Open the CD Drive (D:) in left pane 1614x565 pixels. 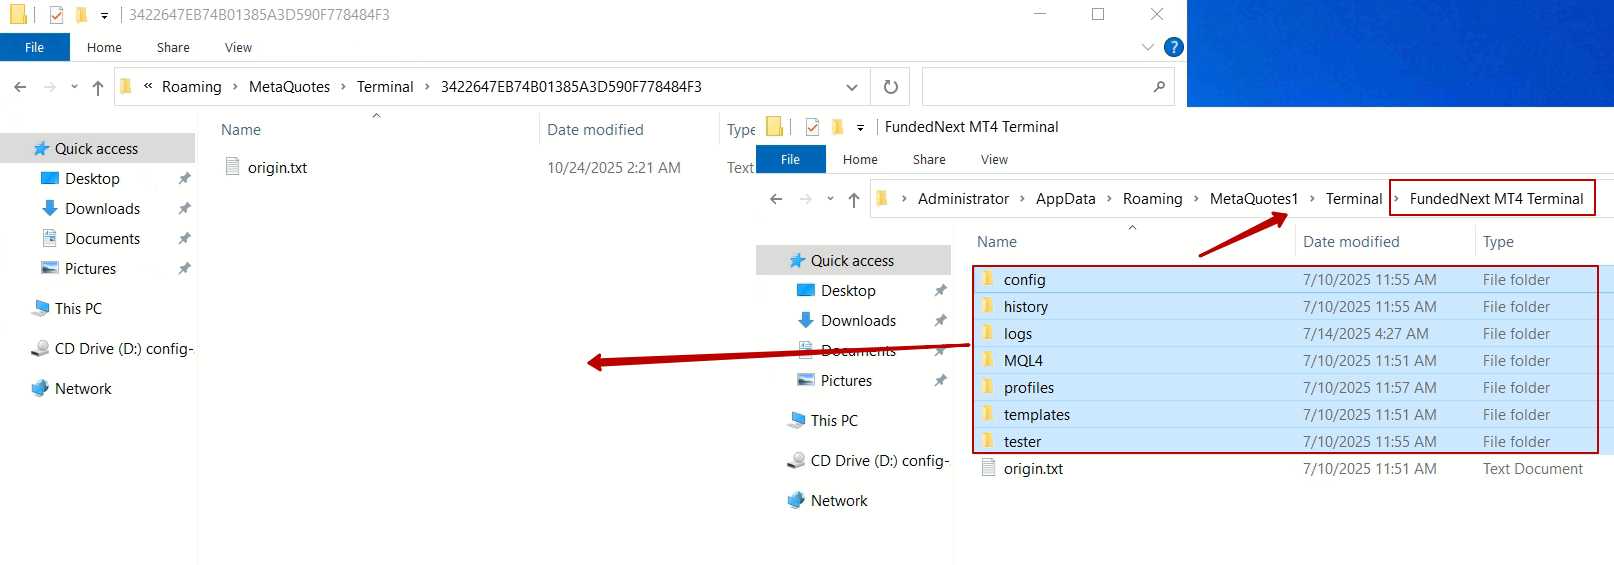pos(123,349)
